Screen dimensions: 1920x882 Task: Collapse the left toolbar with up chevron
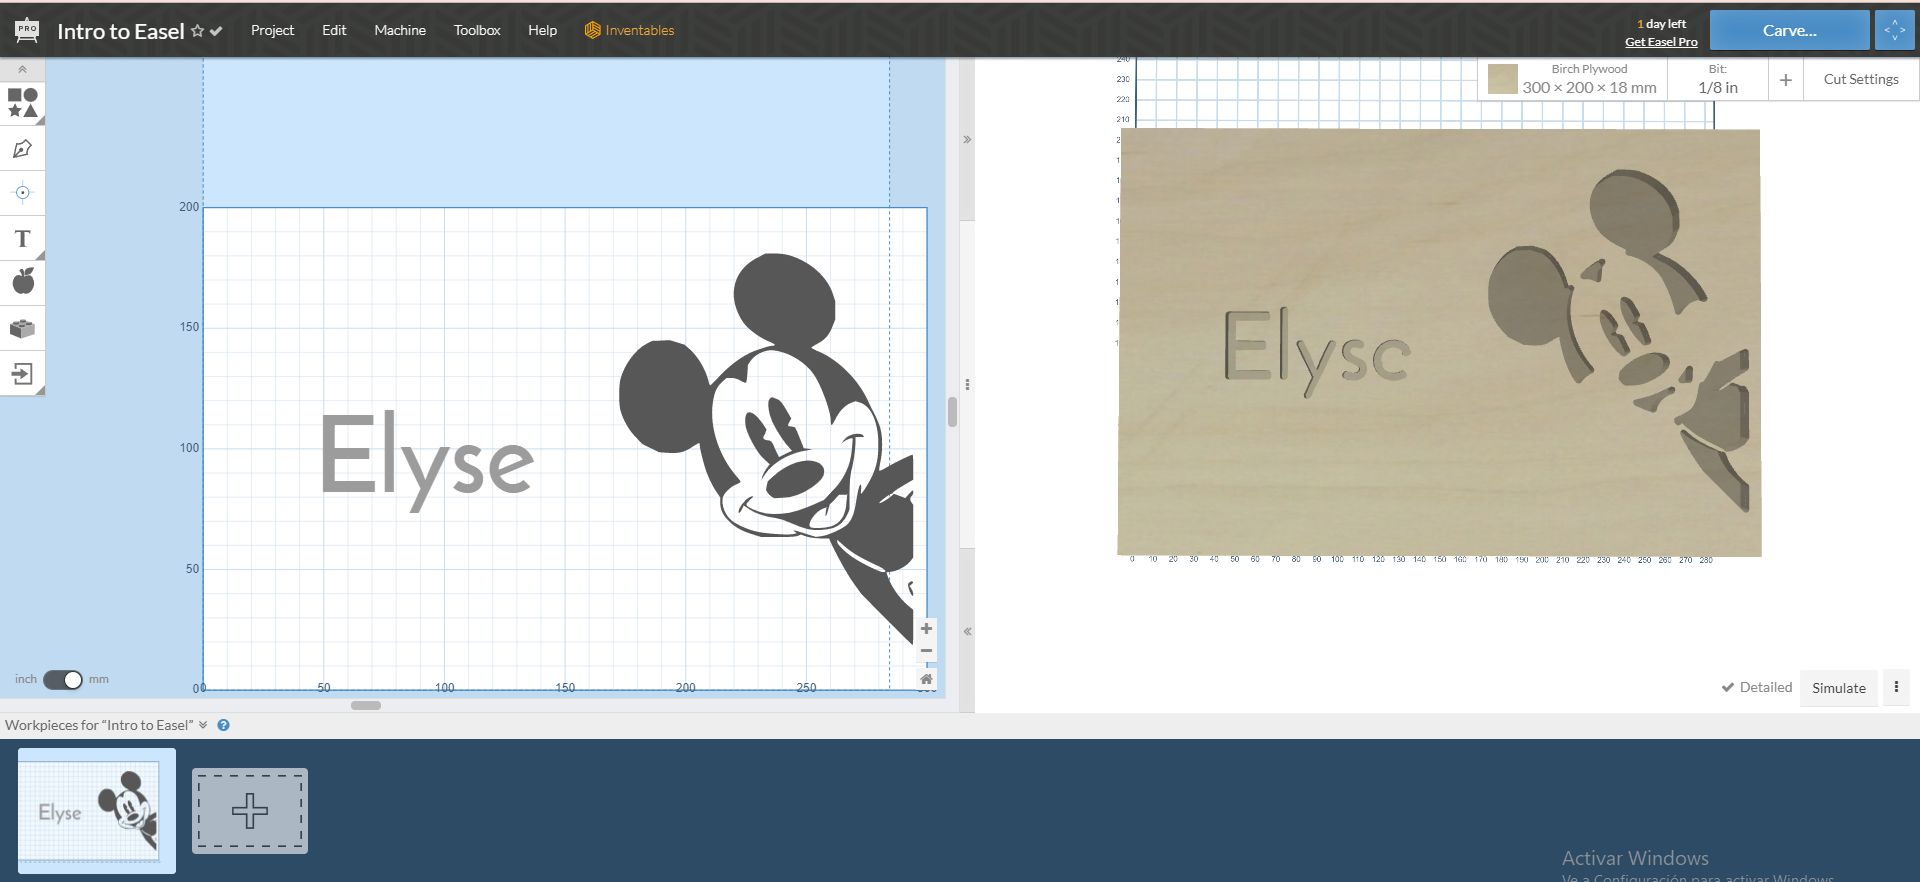pyautogui.click(x=22, y=69)
